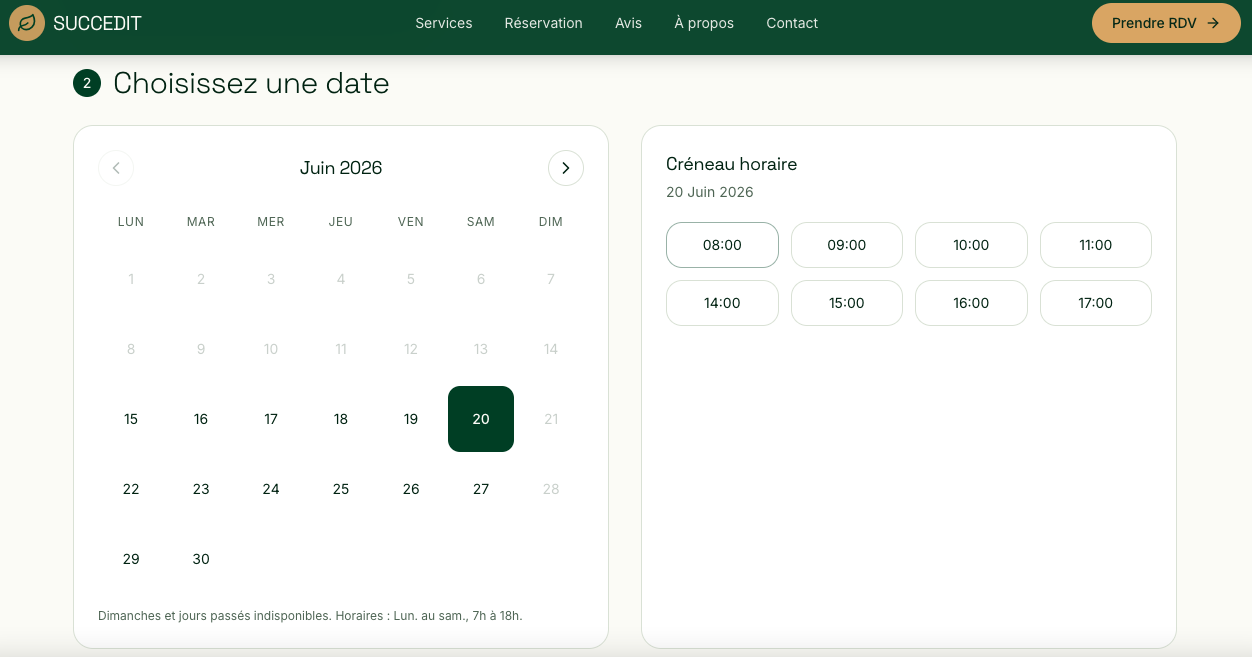Select the 14:00 time slot
The width and height of the screenshot is (1252, 657).
point(722,303)
